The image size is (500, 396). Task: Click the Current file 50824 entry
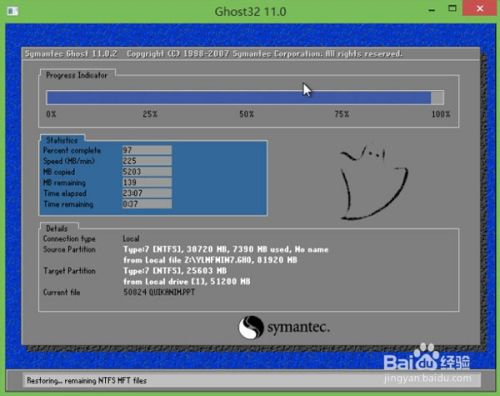pos(159,292)
